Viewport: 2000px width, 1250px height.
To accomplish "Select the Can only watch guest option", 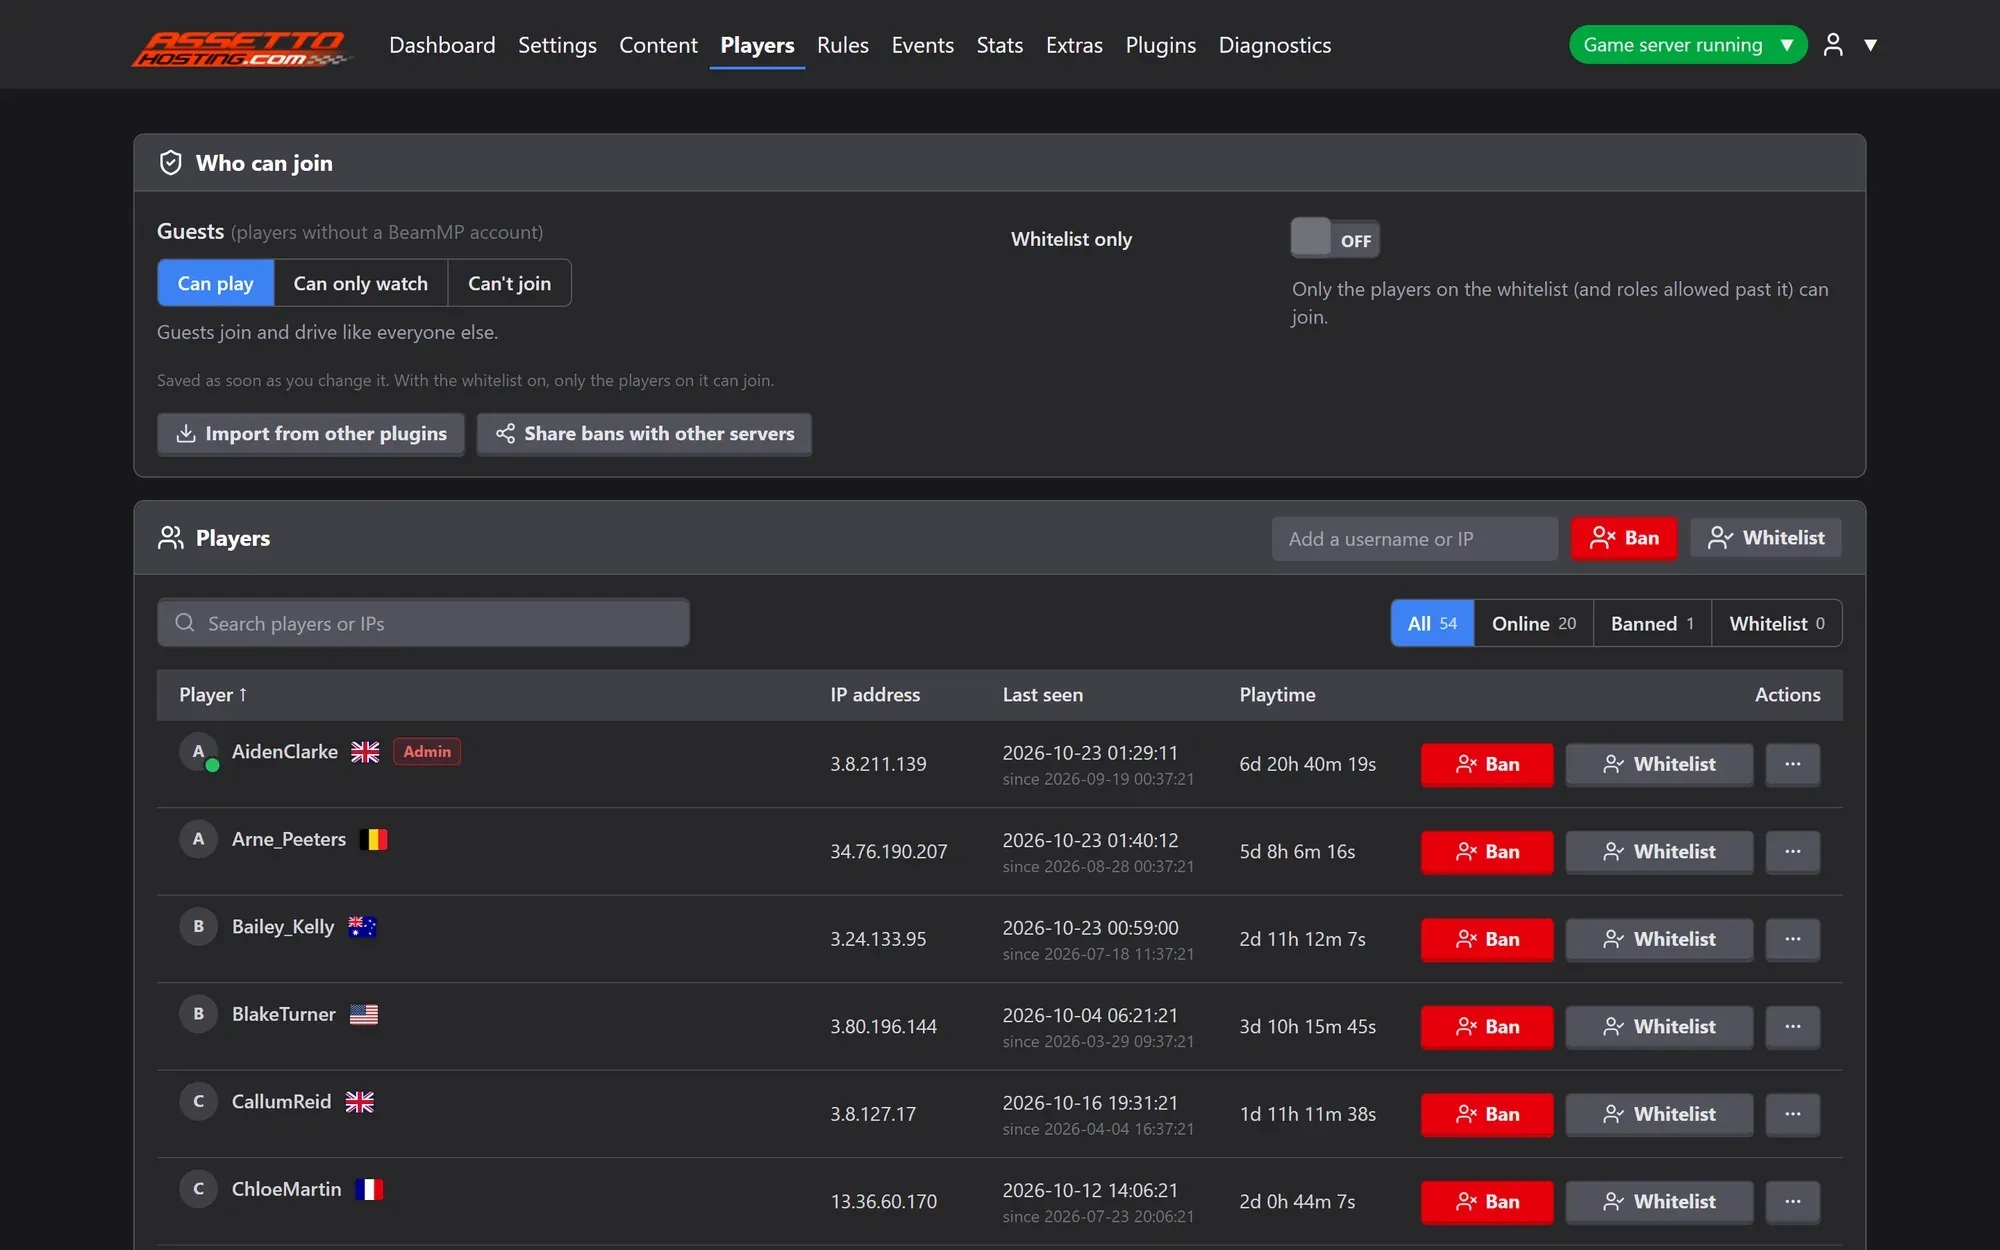I will point(360,283).
